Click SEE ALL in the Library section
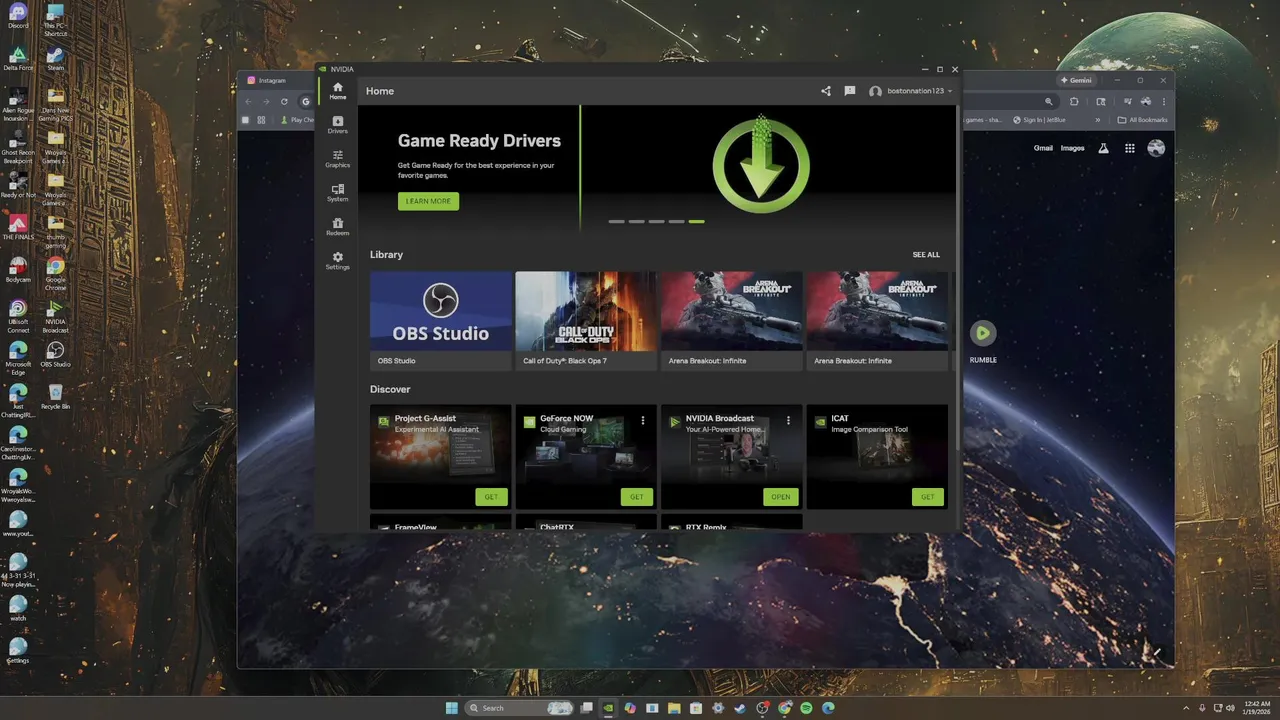Viewport: 1280px width, 720px height. [x=926, y=255]
